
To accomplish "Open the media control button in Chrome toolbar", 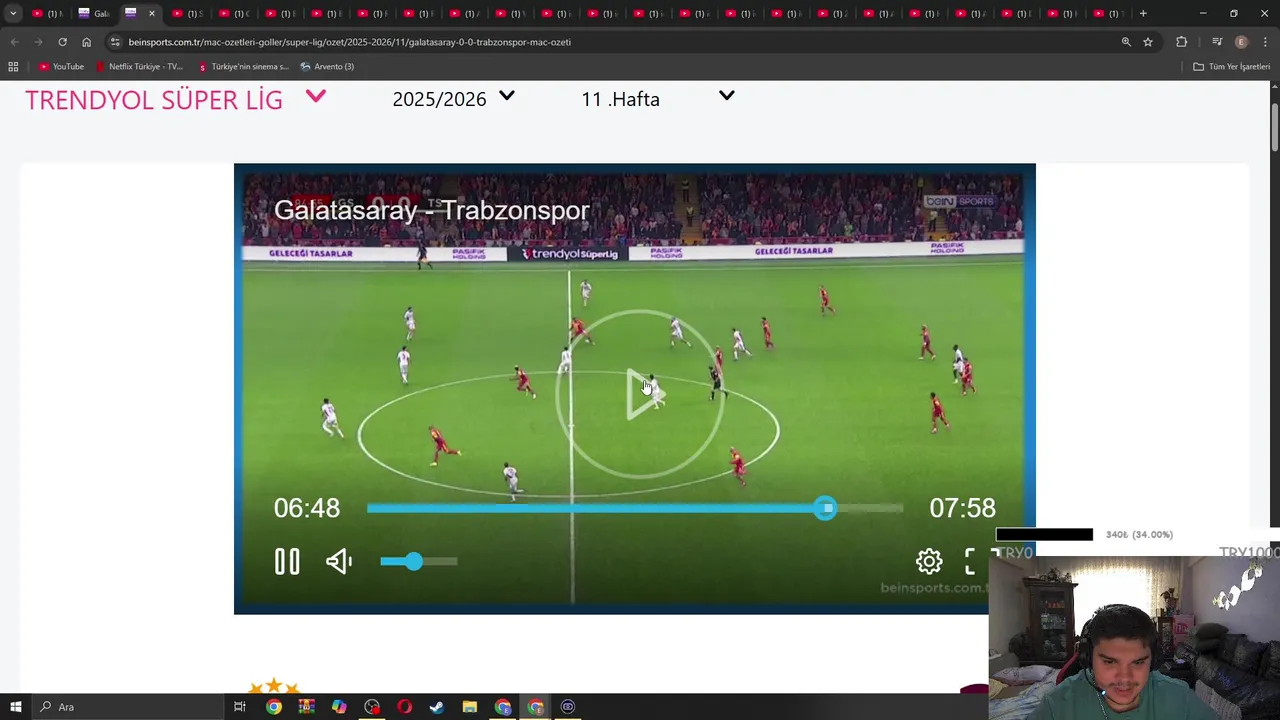I will [x=1217, y=42].
